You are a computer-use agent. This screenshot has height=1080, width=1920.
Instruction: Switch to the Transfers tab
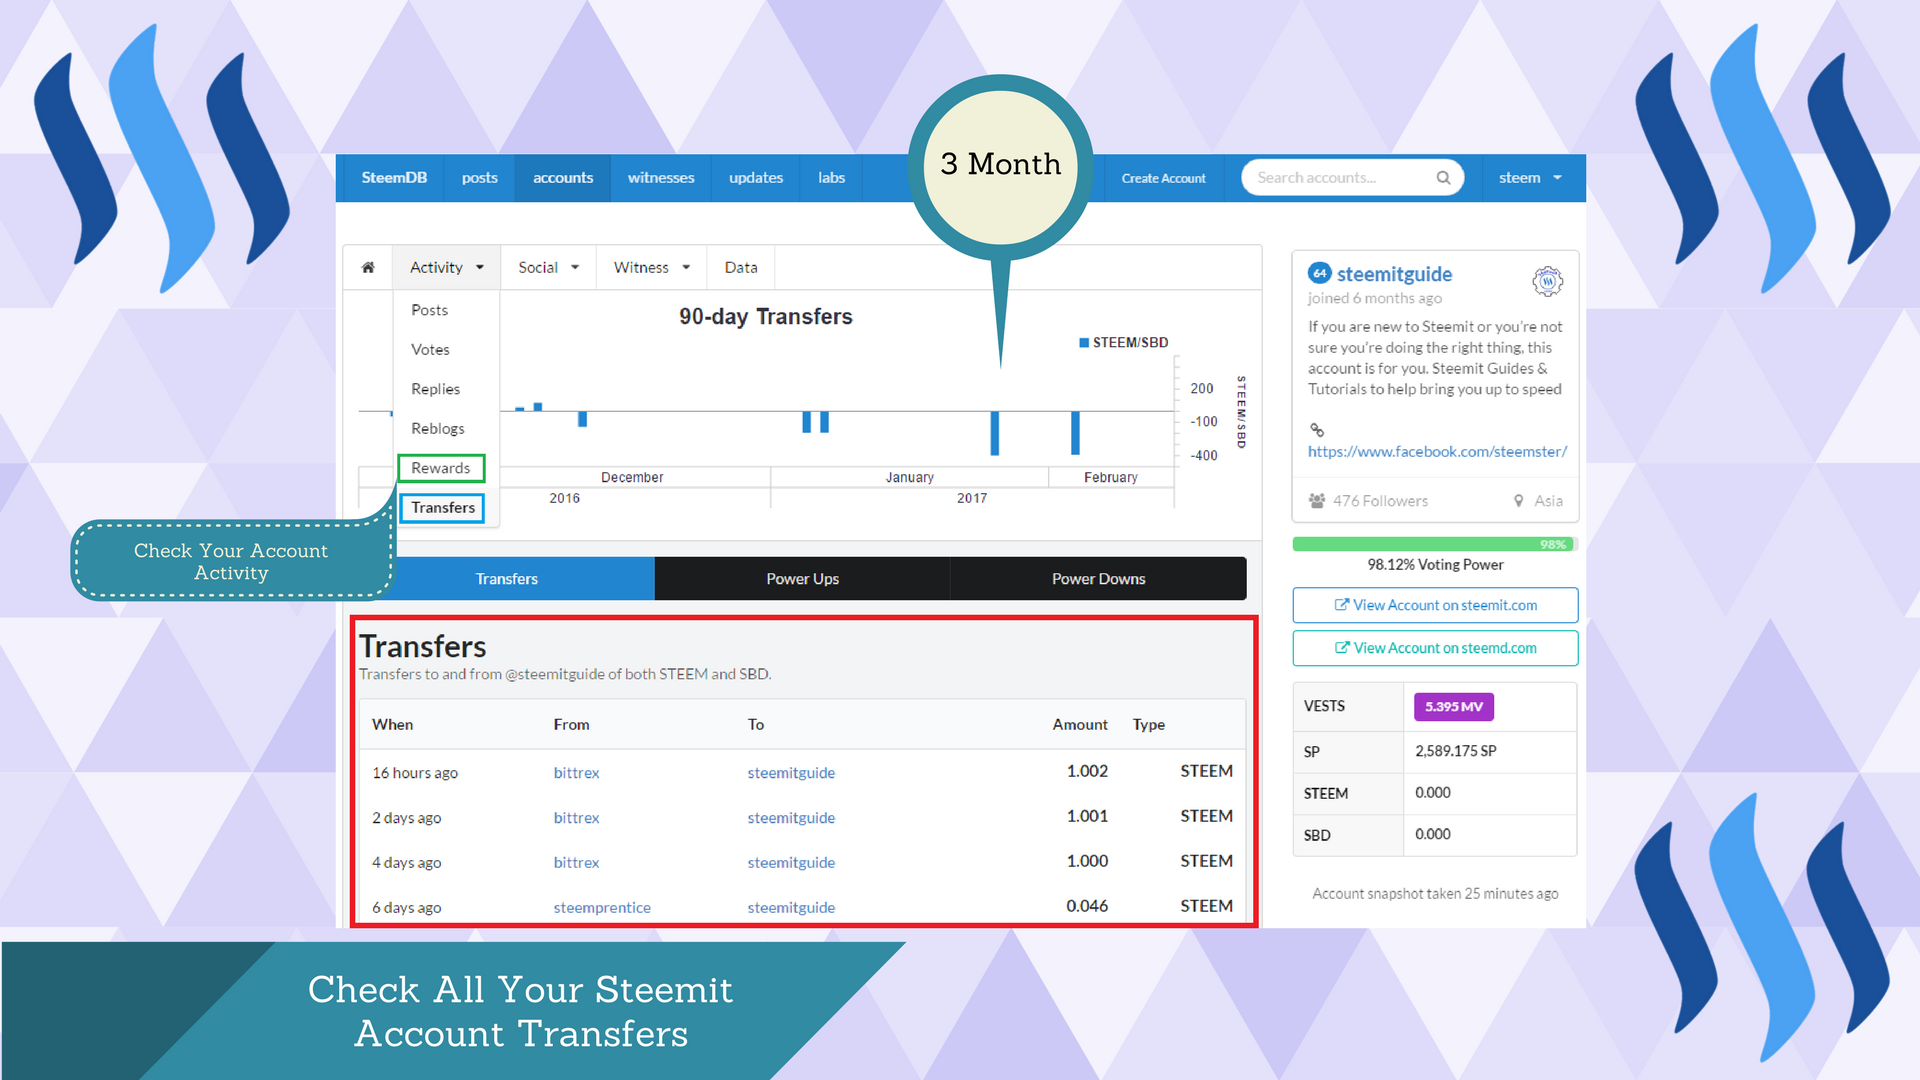coord(507,579)
